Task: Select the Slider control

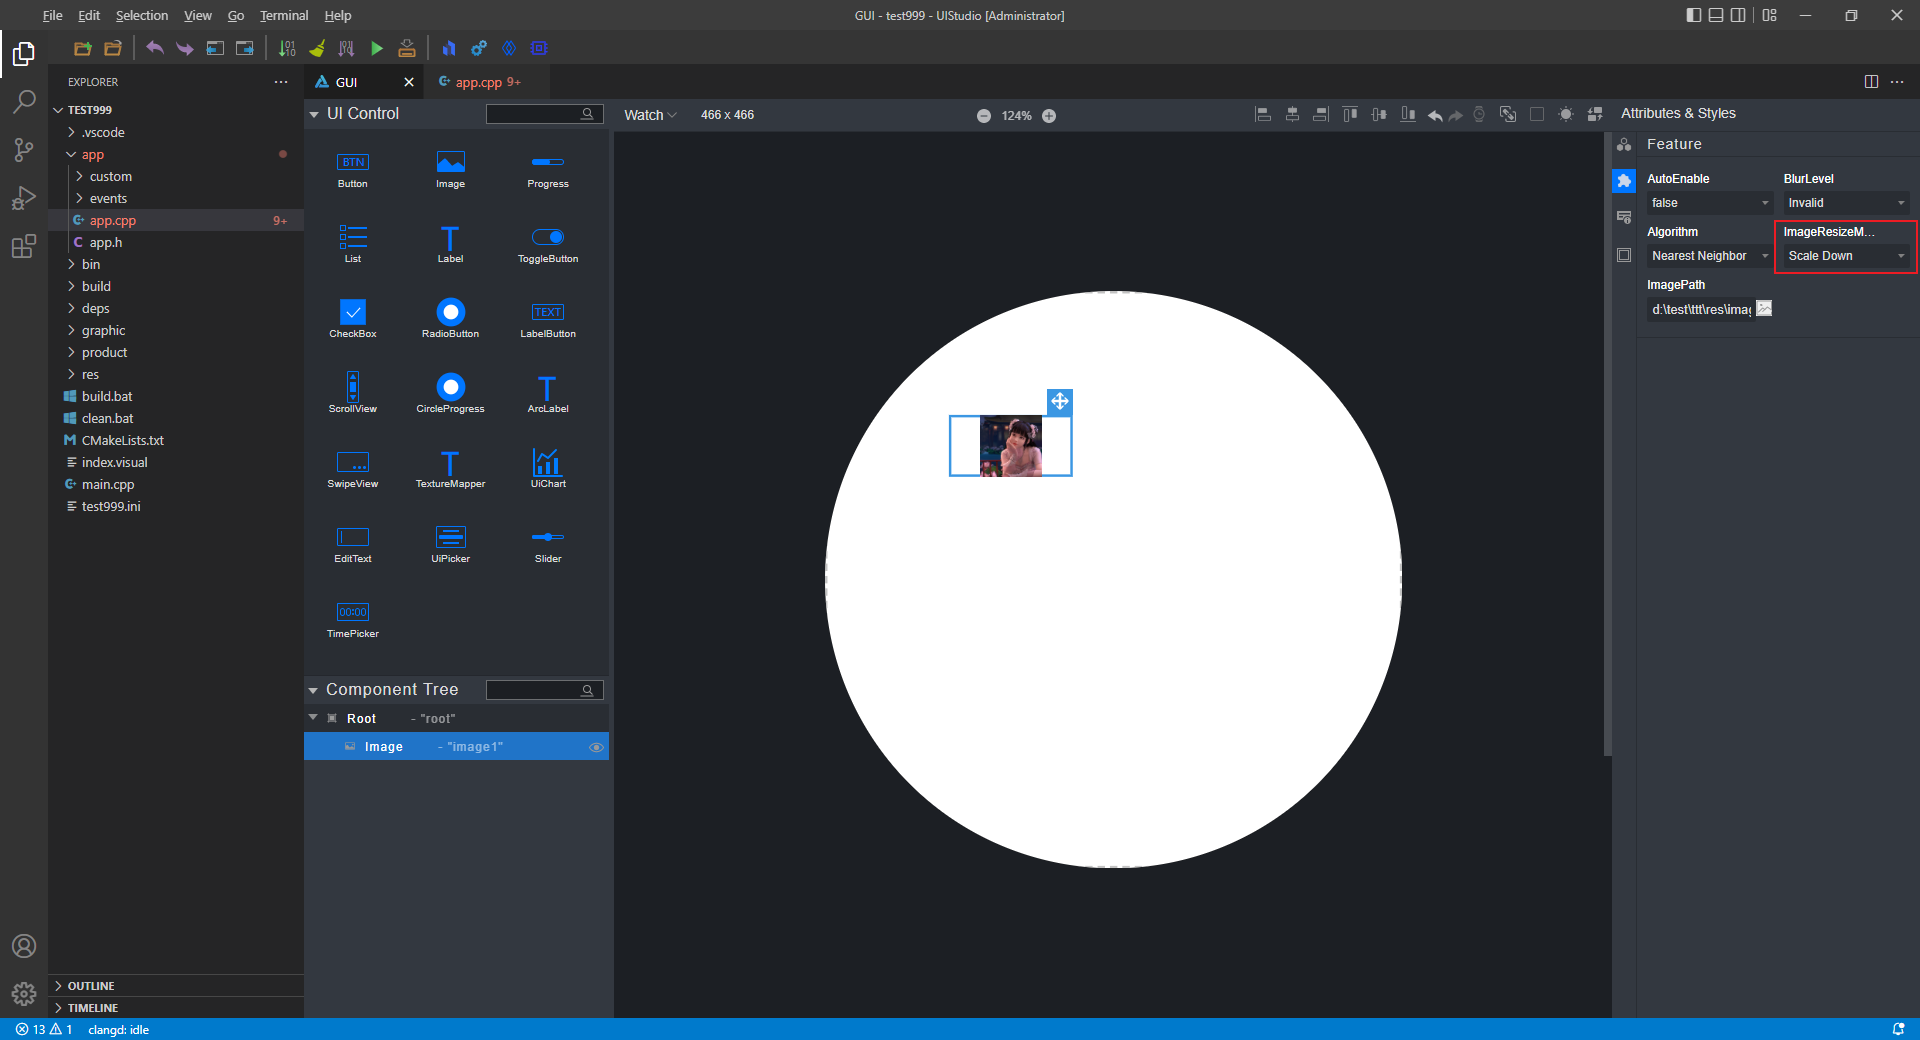Action: click(x=547, y=538)
